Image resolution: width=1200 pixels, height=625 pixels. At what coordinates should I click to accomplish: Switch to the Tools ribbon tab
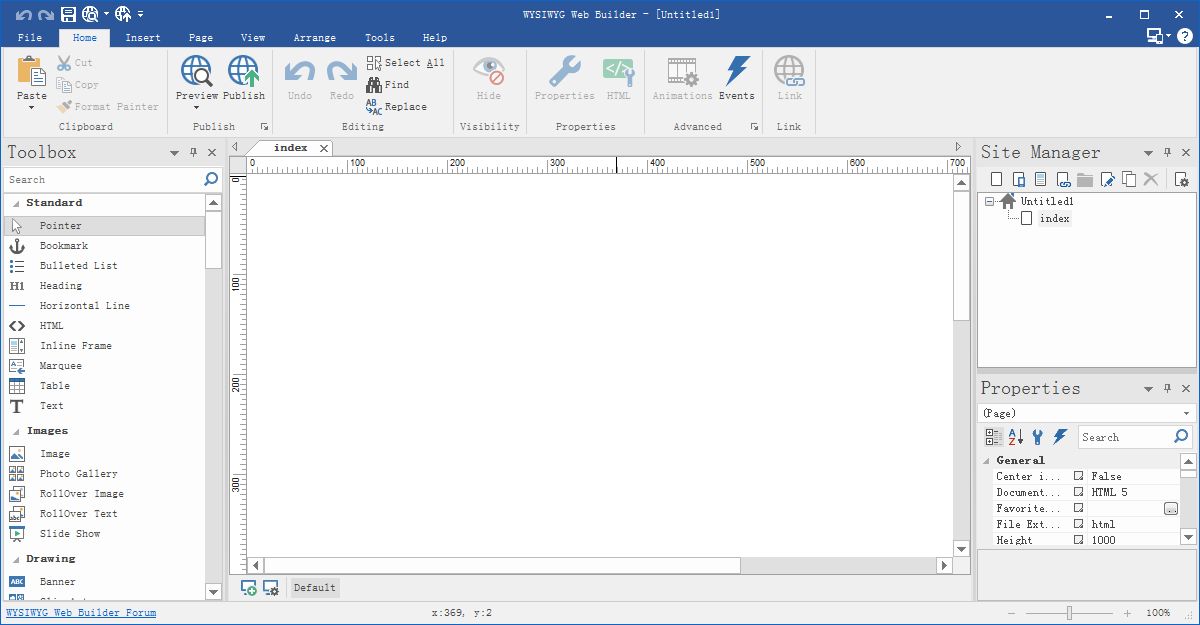coord(380,38)
